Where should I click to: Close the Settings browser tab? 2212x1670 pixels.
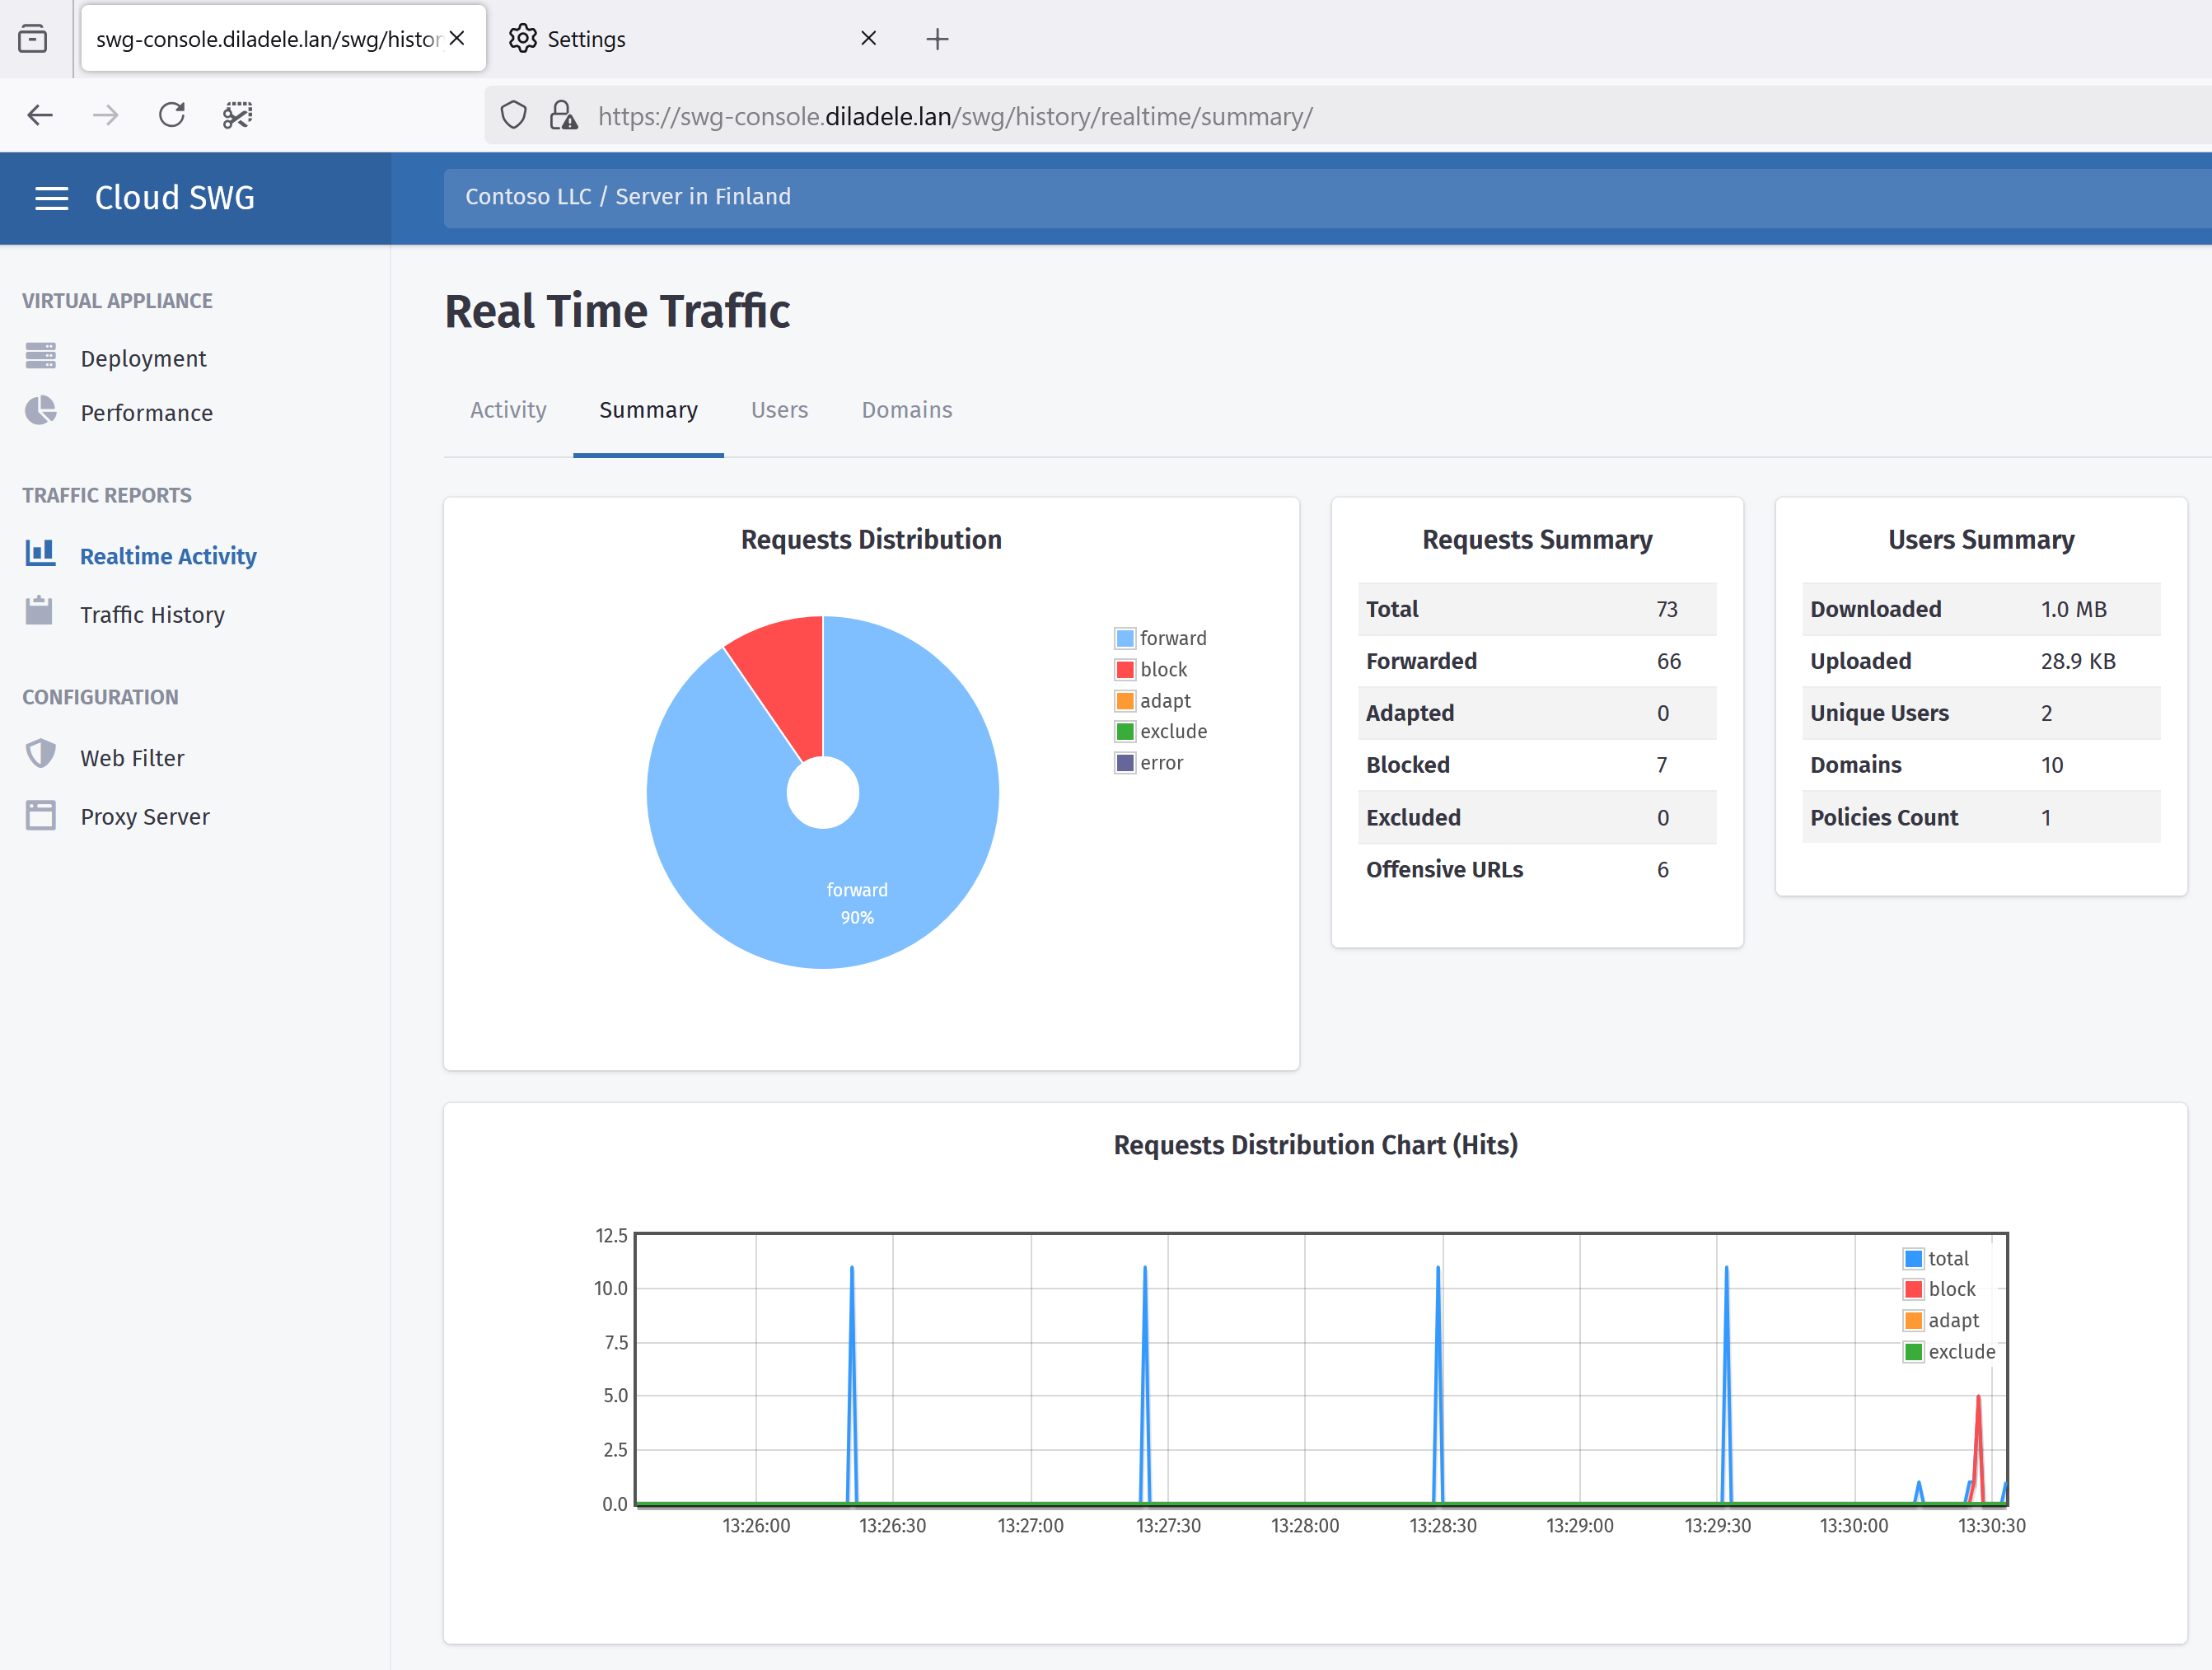868,38
